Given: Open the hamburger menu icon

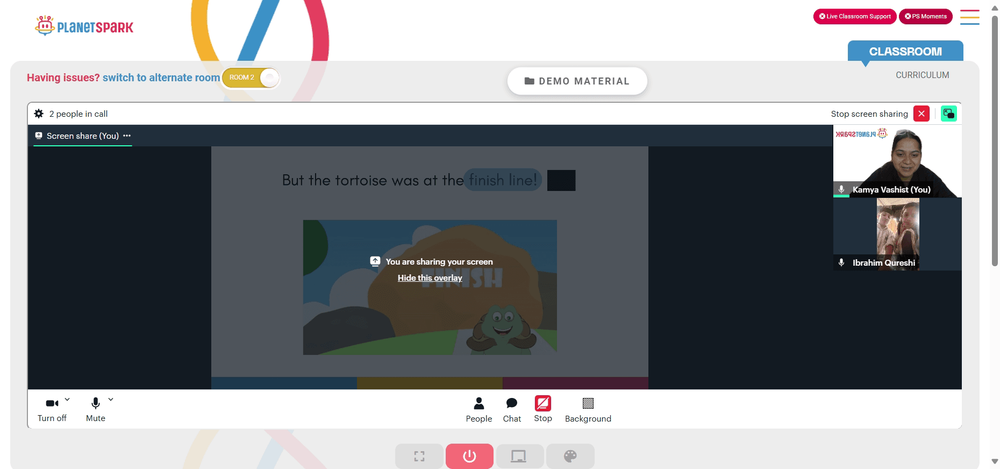Looking at the screenshot, I should pos(969,17).
